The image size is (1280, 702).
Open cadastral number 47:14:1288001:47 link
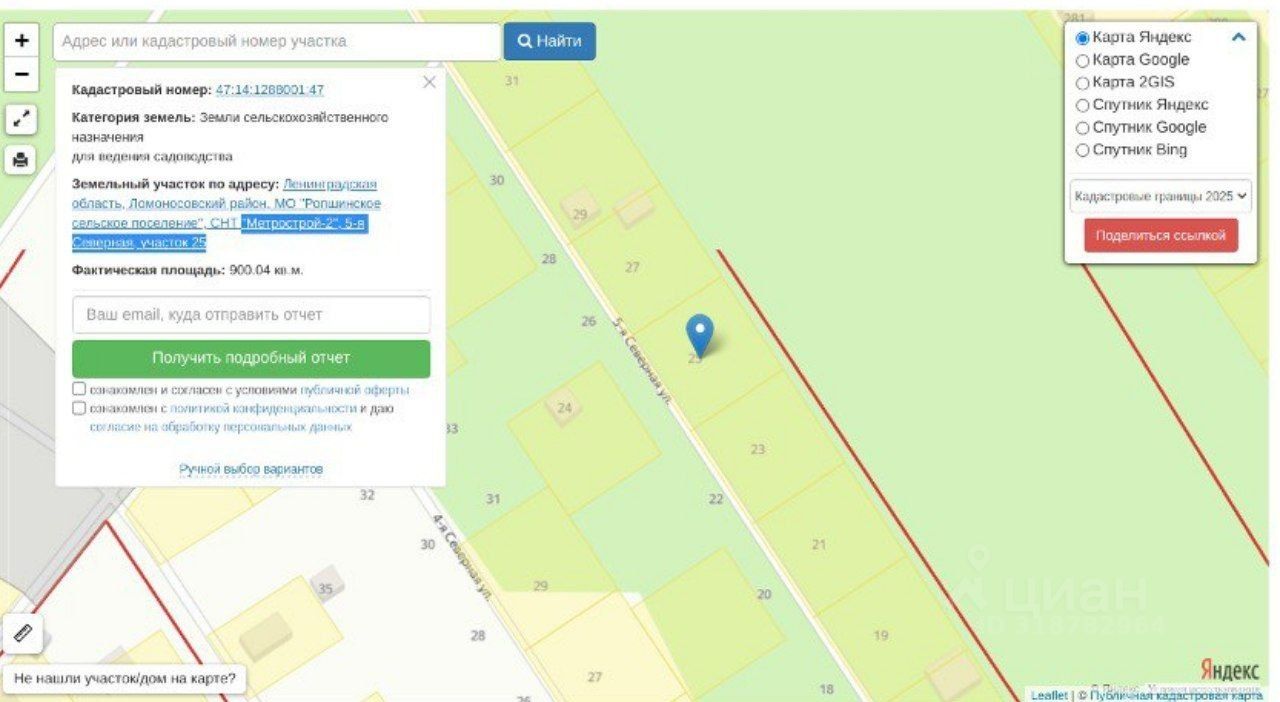click(270, 90)
